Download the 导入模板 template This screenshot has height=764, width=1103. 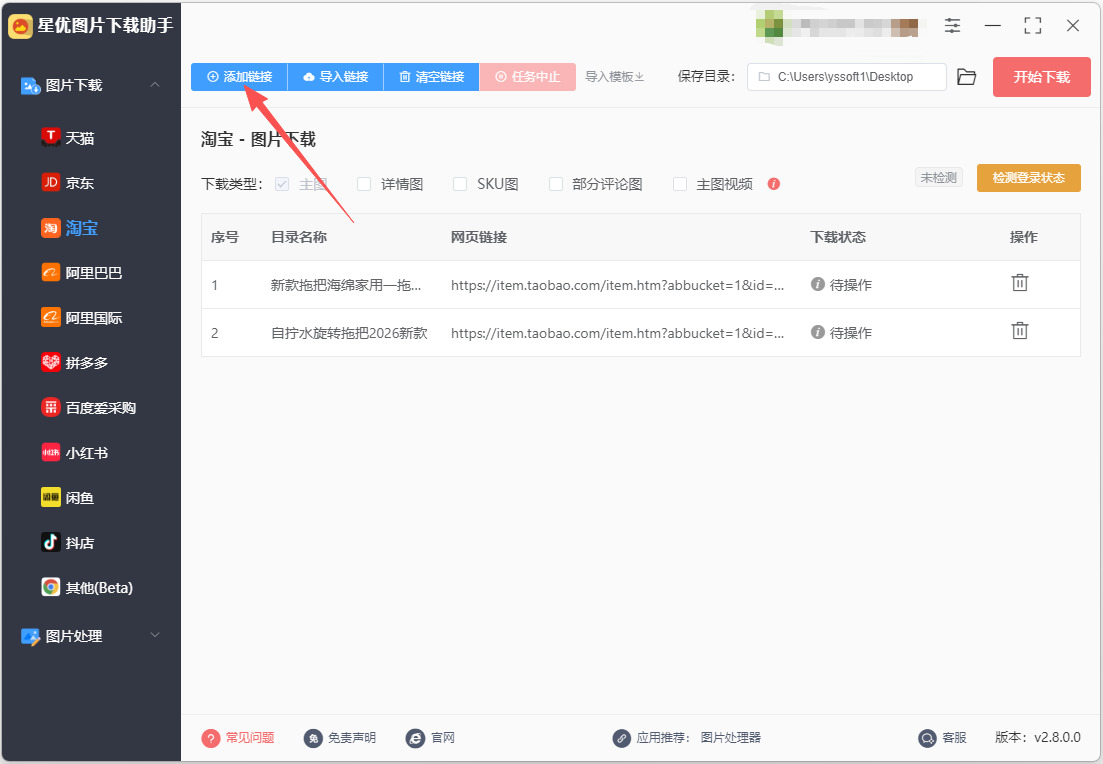[x=614, y=77]
